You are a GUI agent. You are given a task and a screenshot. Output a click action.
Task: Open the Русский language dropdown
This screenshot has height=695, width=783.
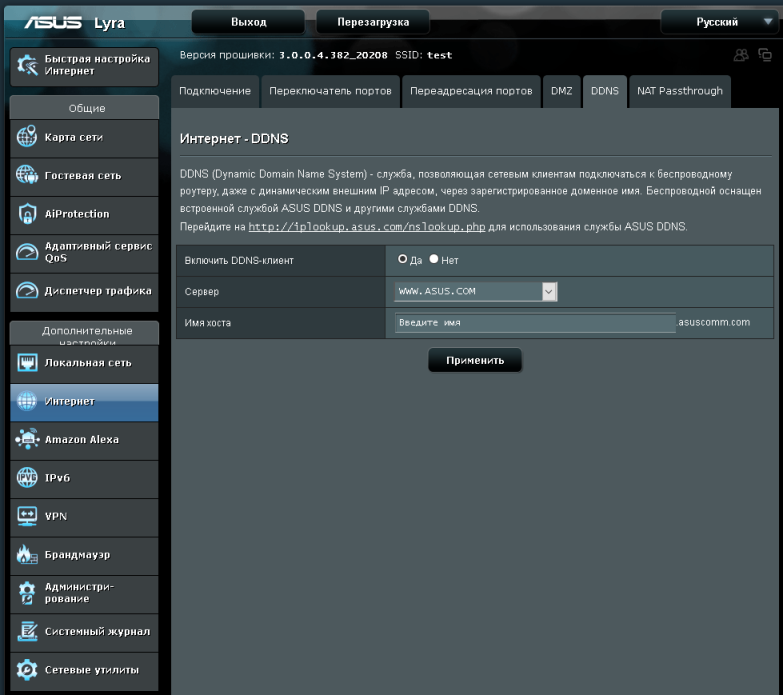pos(719,22)
